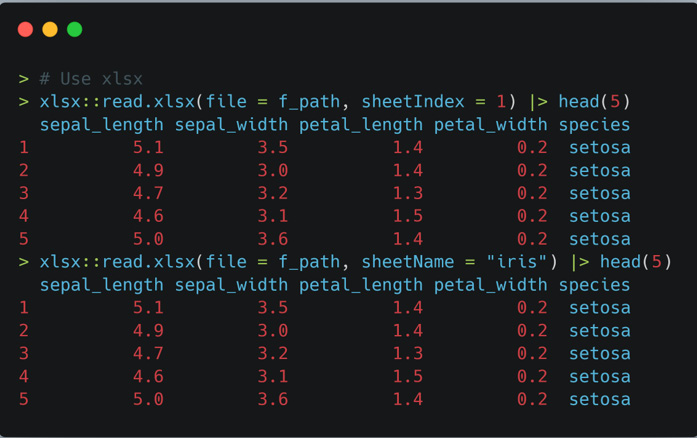Click value 5.1 in first table row 1
697x438 pixels.
[148, 148]
